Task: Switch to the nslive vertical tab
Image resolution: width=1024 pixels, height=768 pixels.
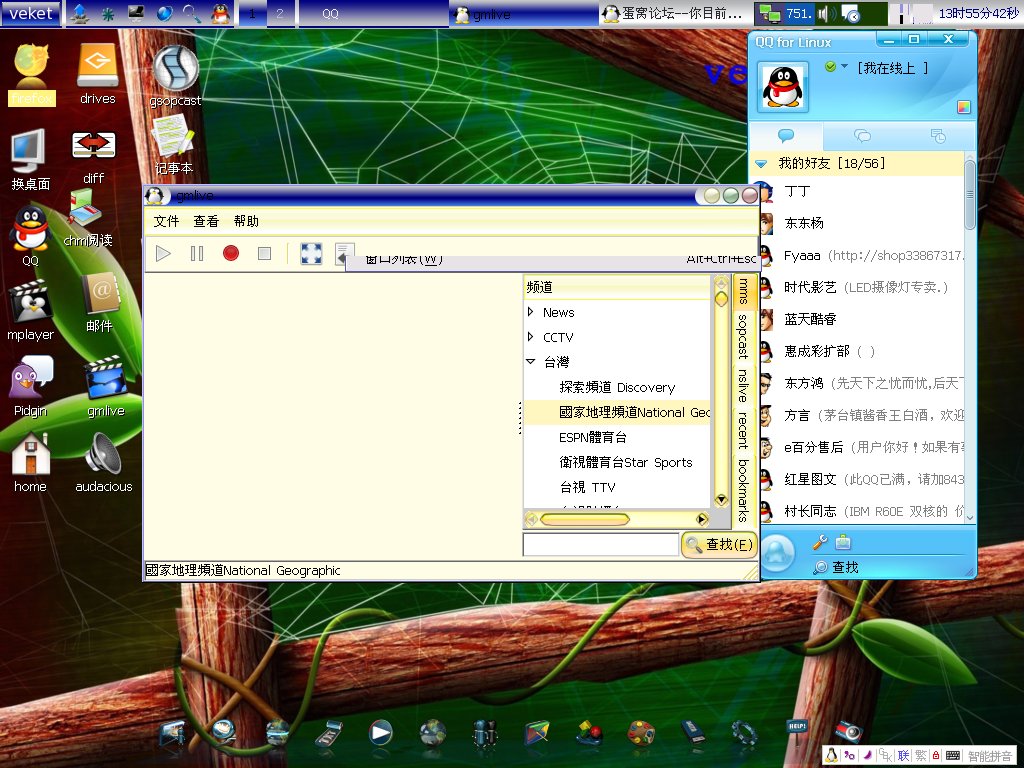Action: pyautogui.click(x=744, y=385)
